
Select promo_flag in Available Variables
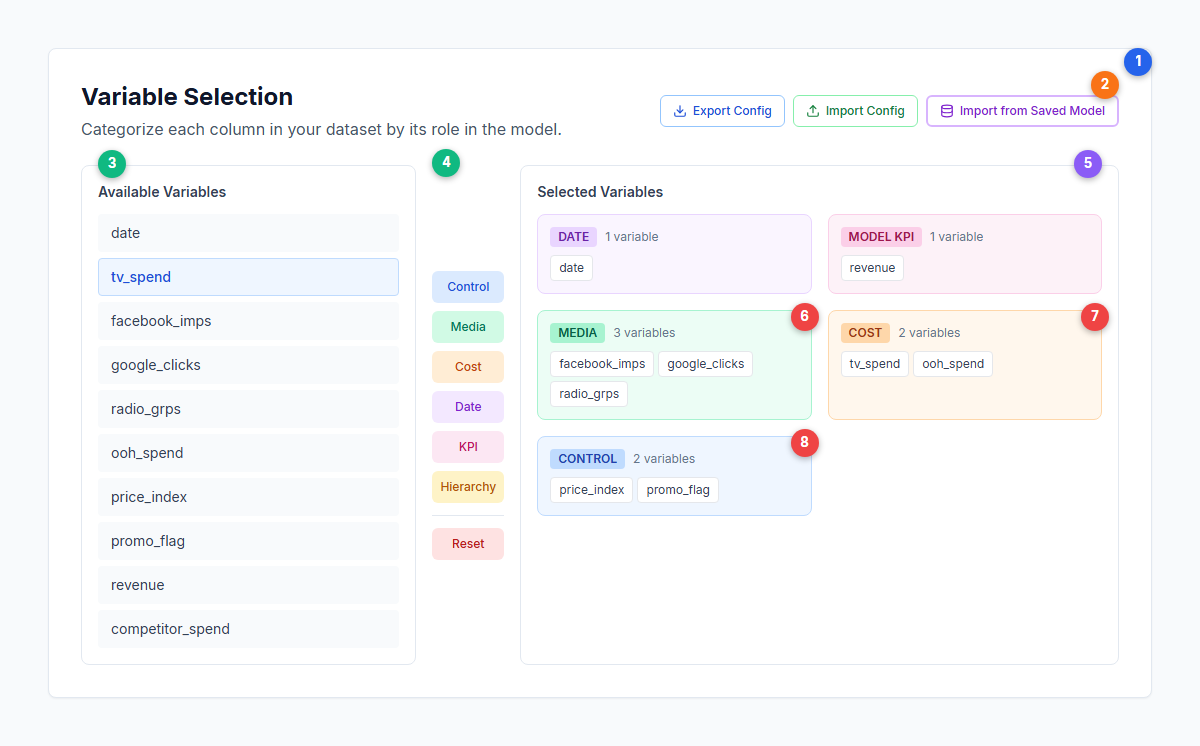248,541
